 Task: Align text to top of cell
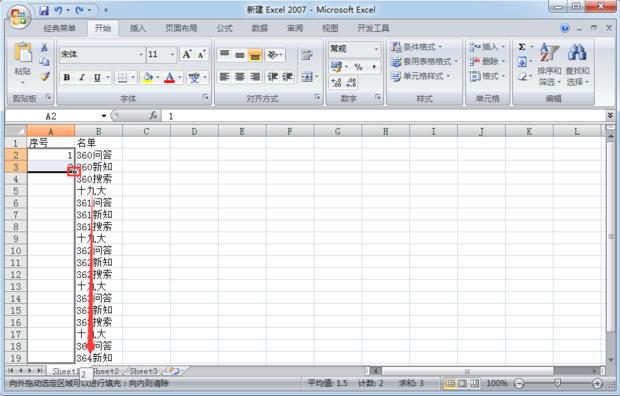[225, 55]
